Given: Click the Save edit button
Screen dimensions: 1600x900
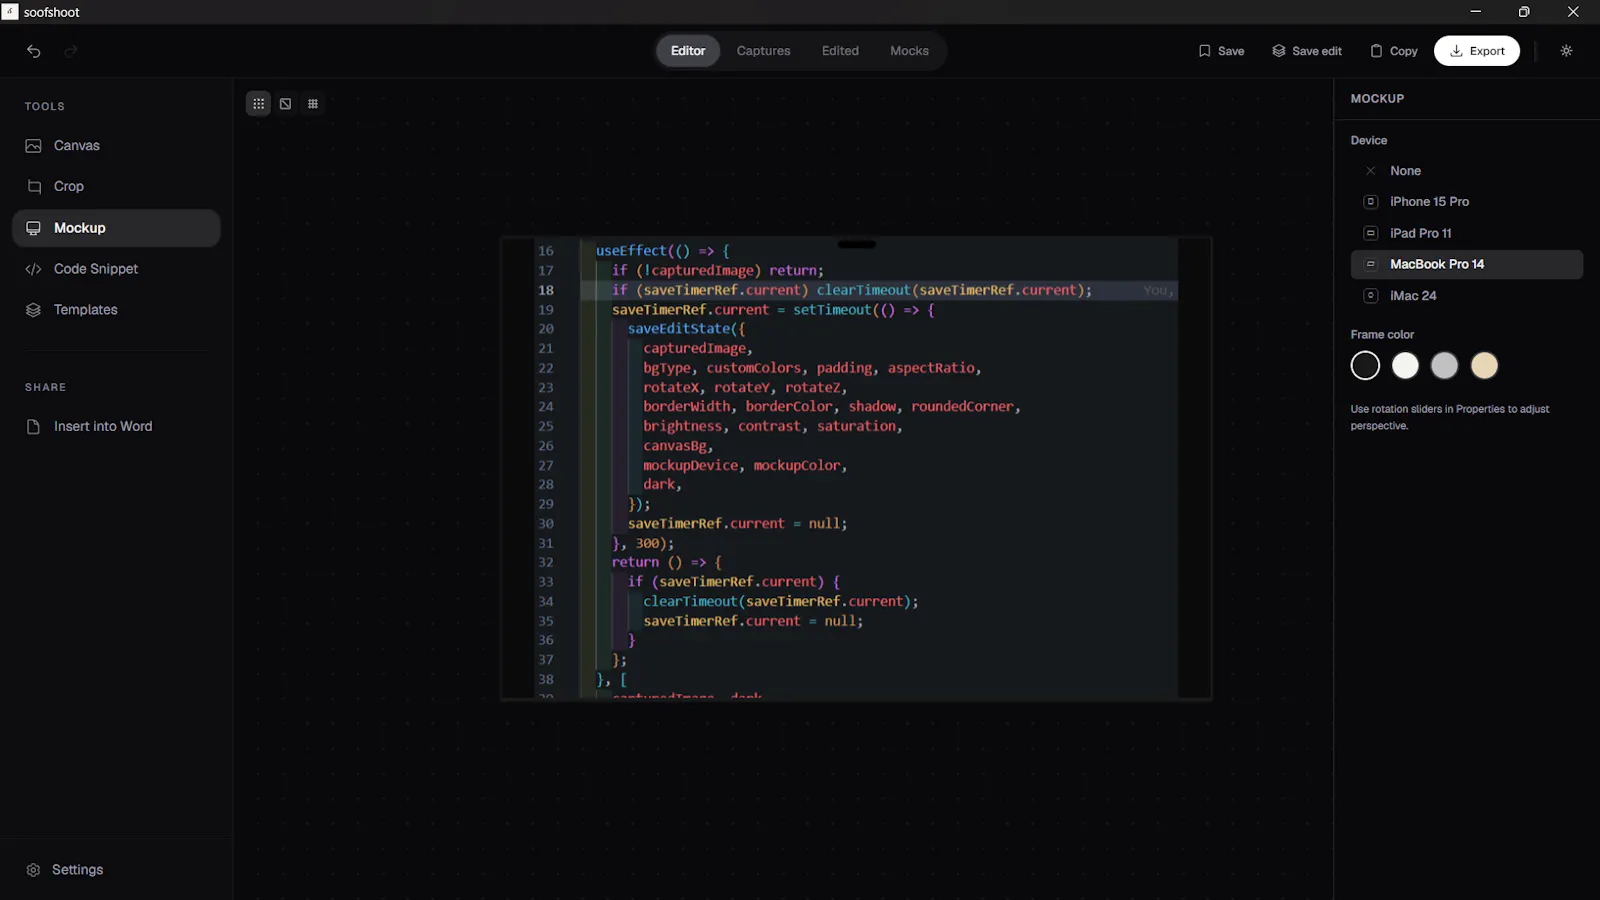Looking at the screenshot, I should coord(1307,51).
